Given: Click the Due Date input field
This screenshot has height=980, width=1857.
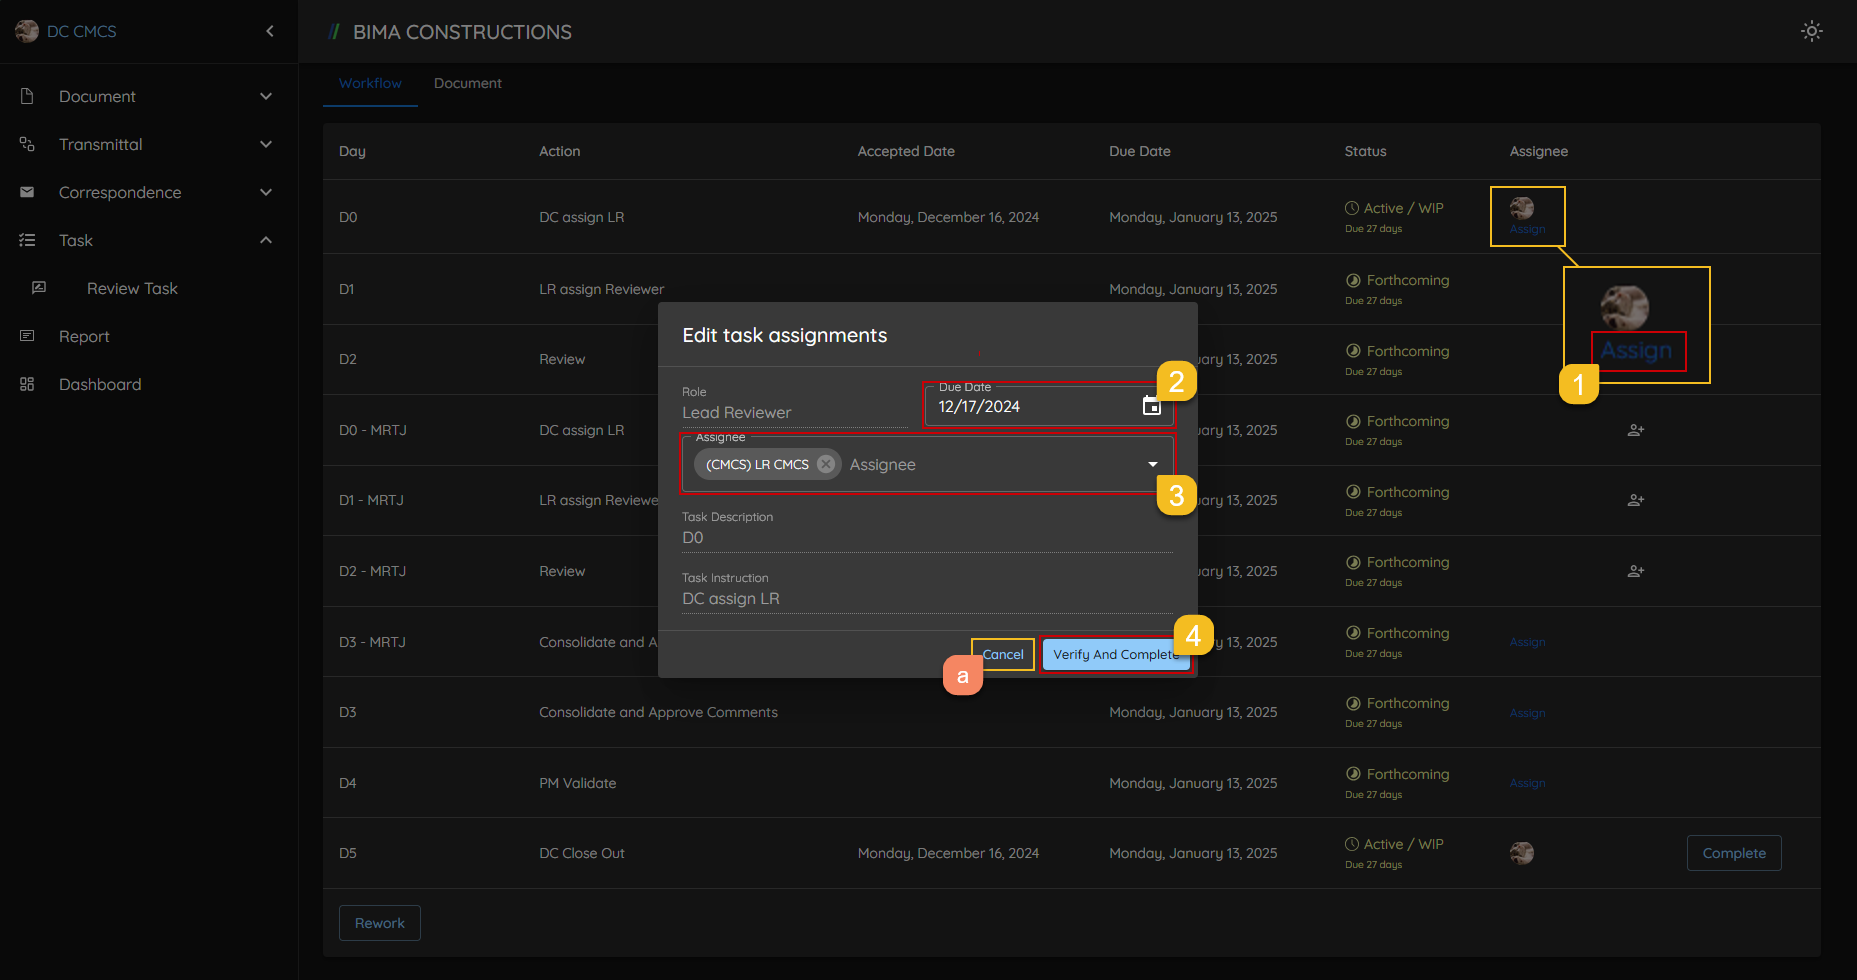Looking at the screenshot, I should (x=1030, y=407).
